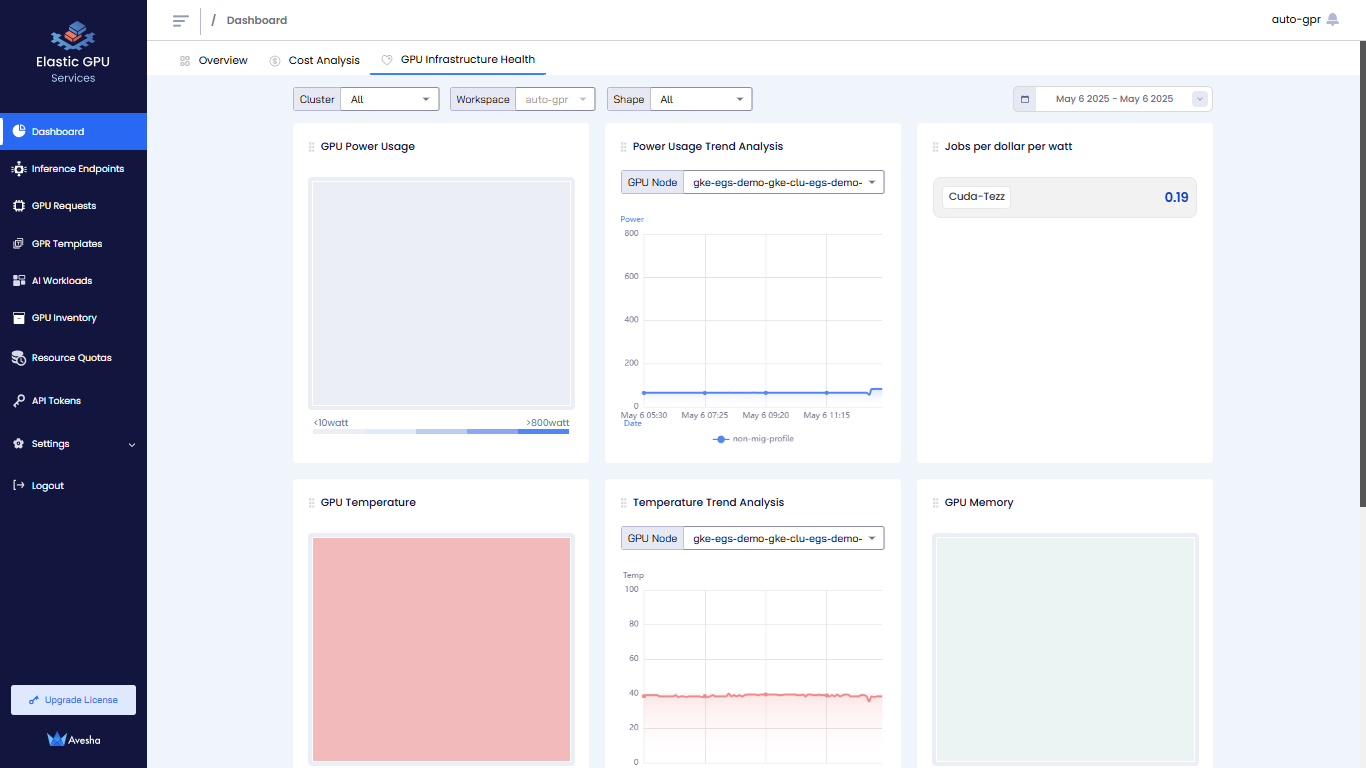Click the >800watt scale label
Screen dimensions: 1366x768
point(547,423)
